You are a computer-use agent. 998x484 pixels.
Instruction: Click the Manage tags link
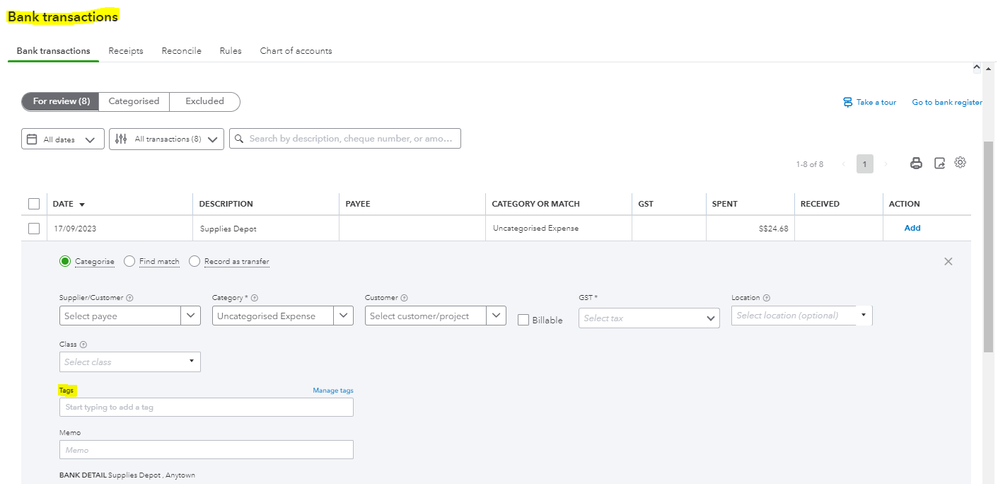tap(332, 390)
